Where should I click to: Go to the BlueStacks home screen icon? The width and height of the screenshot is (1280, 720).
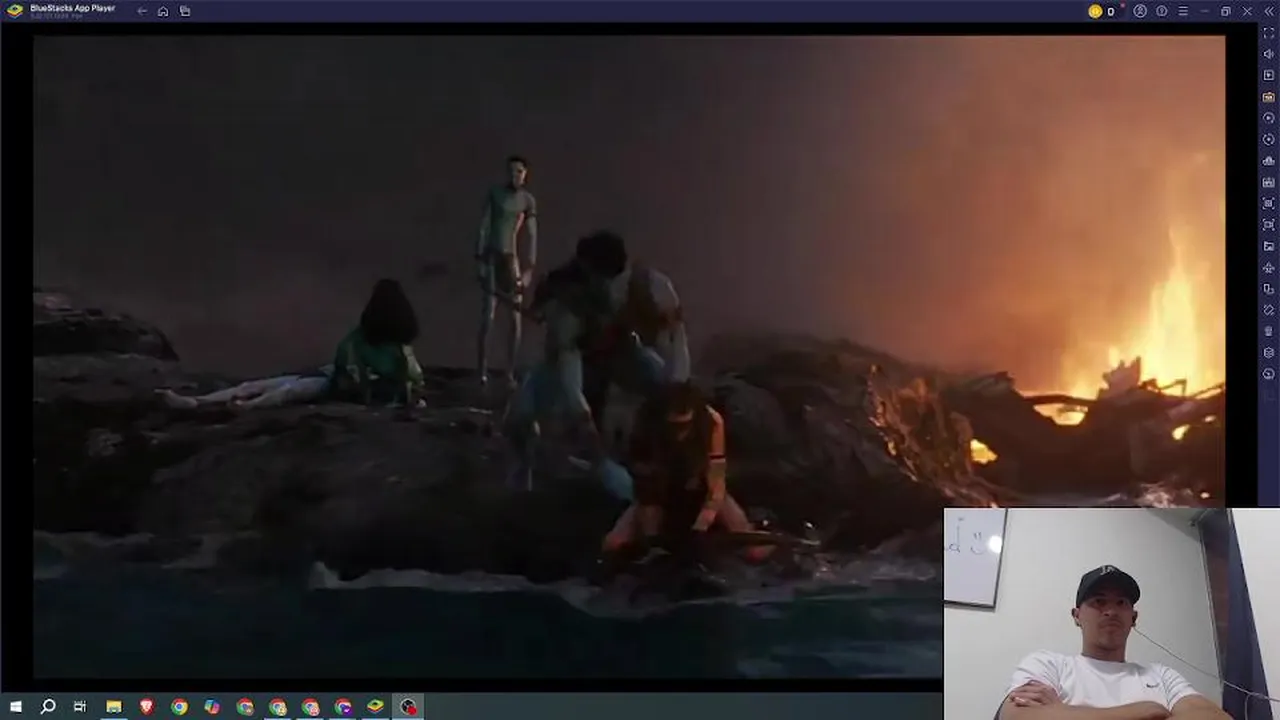click(163, 11)
